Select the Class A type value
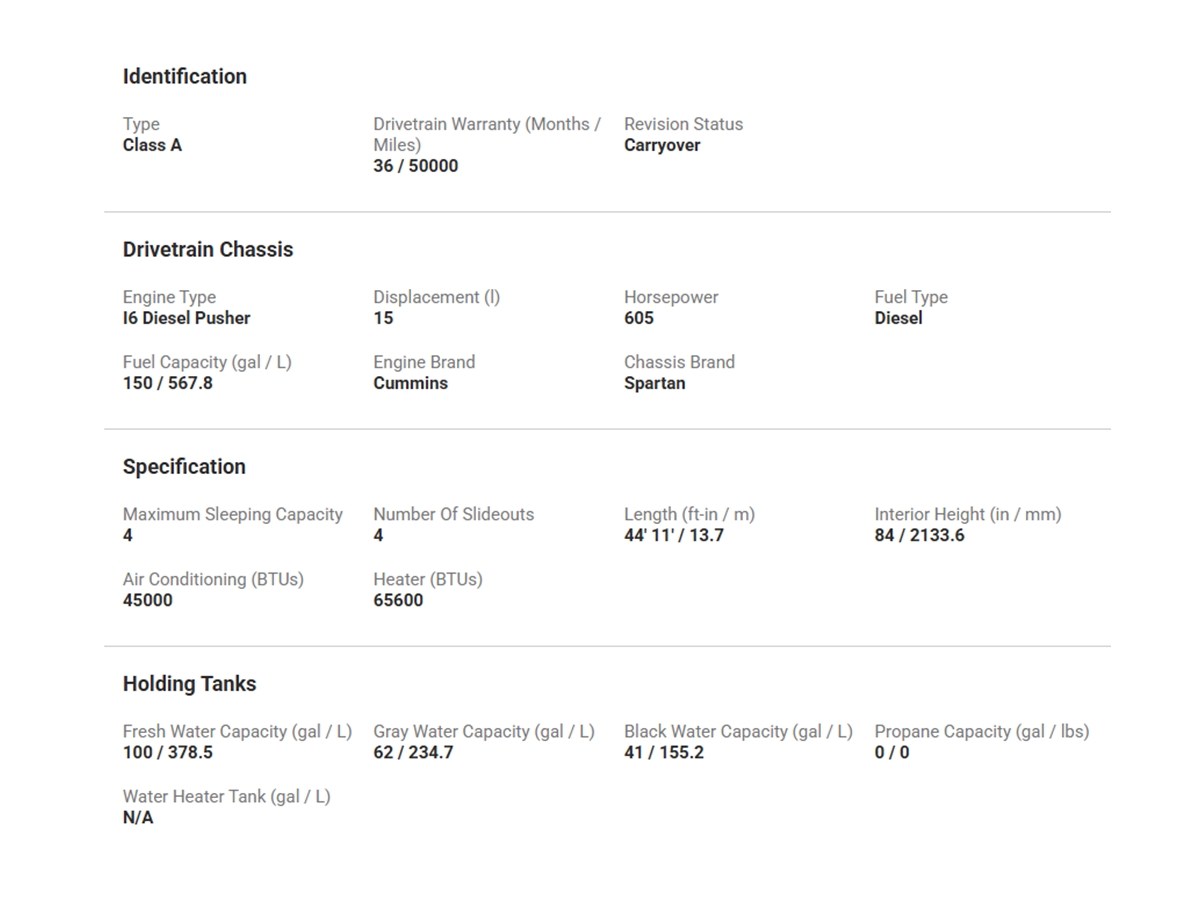The height and width of the screenshot is (900, 1200). pyautogui.click(x=152, y=146)
